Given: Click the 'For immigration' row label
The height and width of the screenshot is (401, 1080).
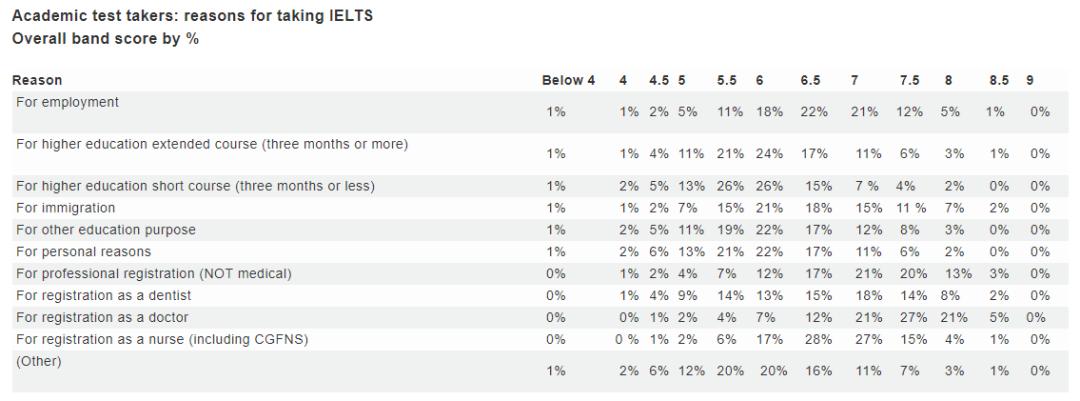Looking at the screenshot, I should coord(66,207).
